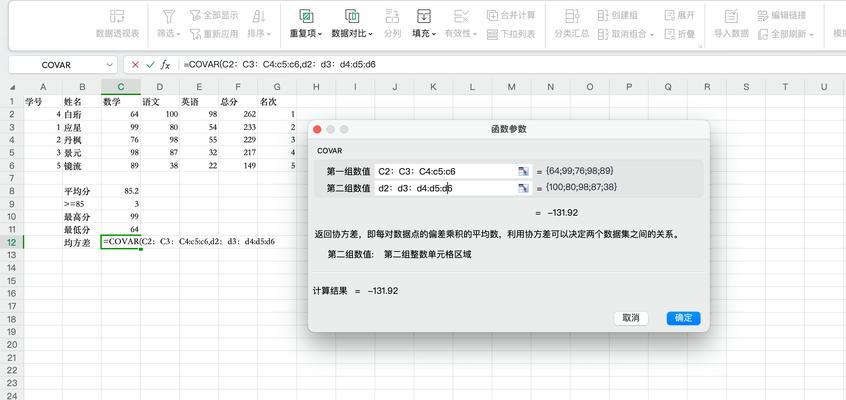This screenshot has height=400, width=846.
Task: Click the 重复项 duplicates icon
Action: [306, 16]
